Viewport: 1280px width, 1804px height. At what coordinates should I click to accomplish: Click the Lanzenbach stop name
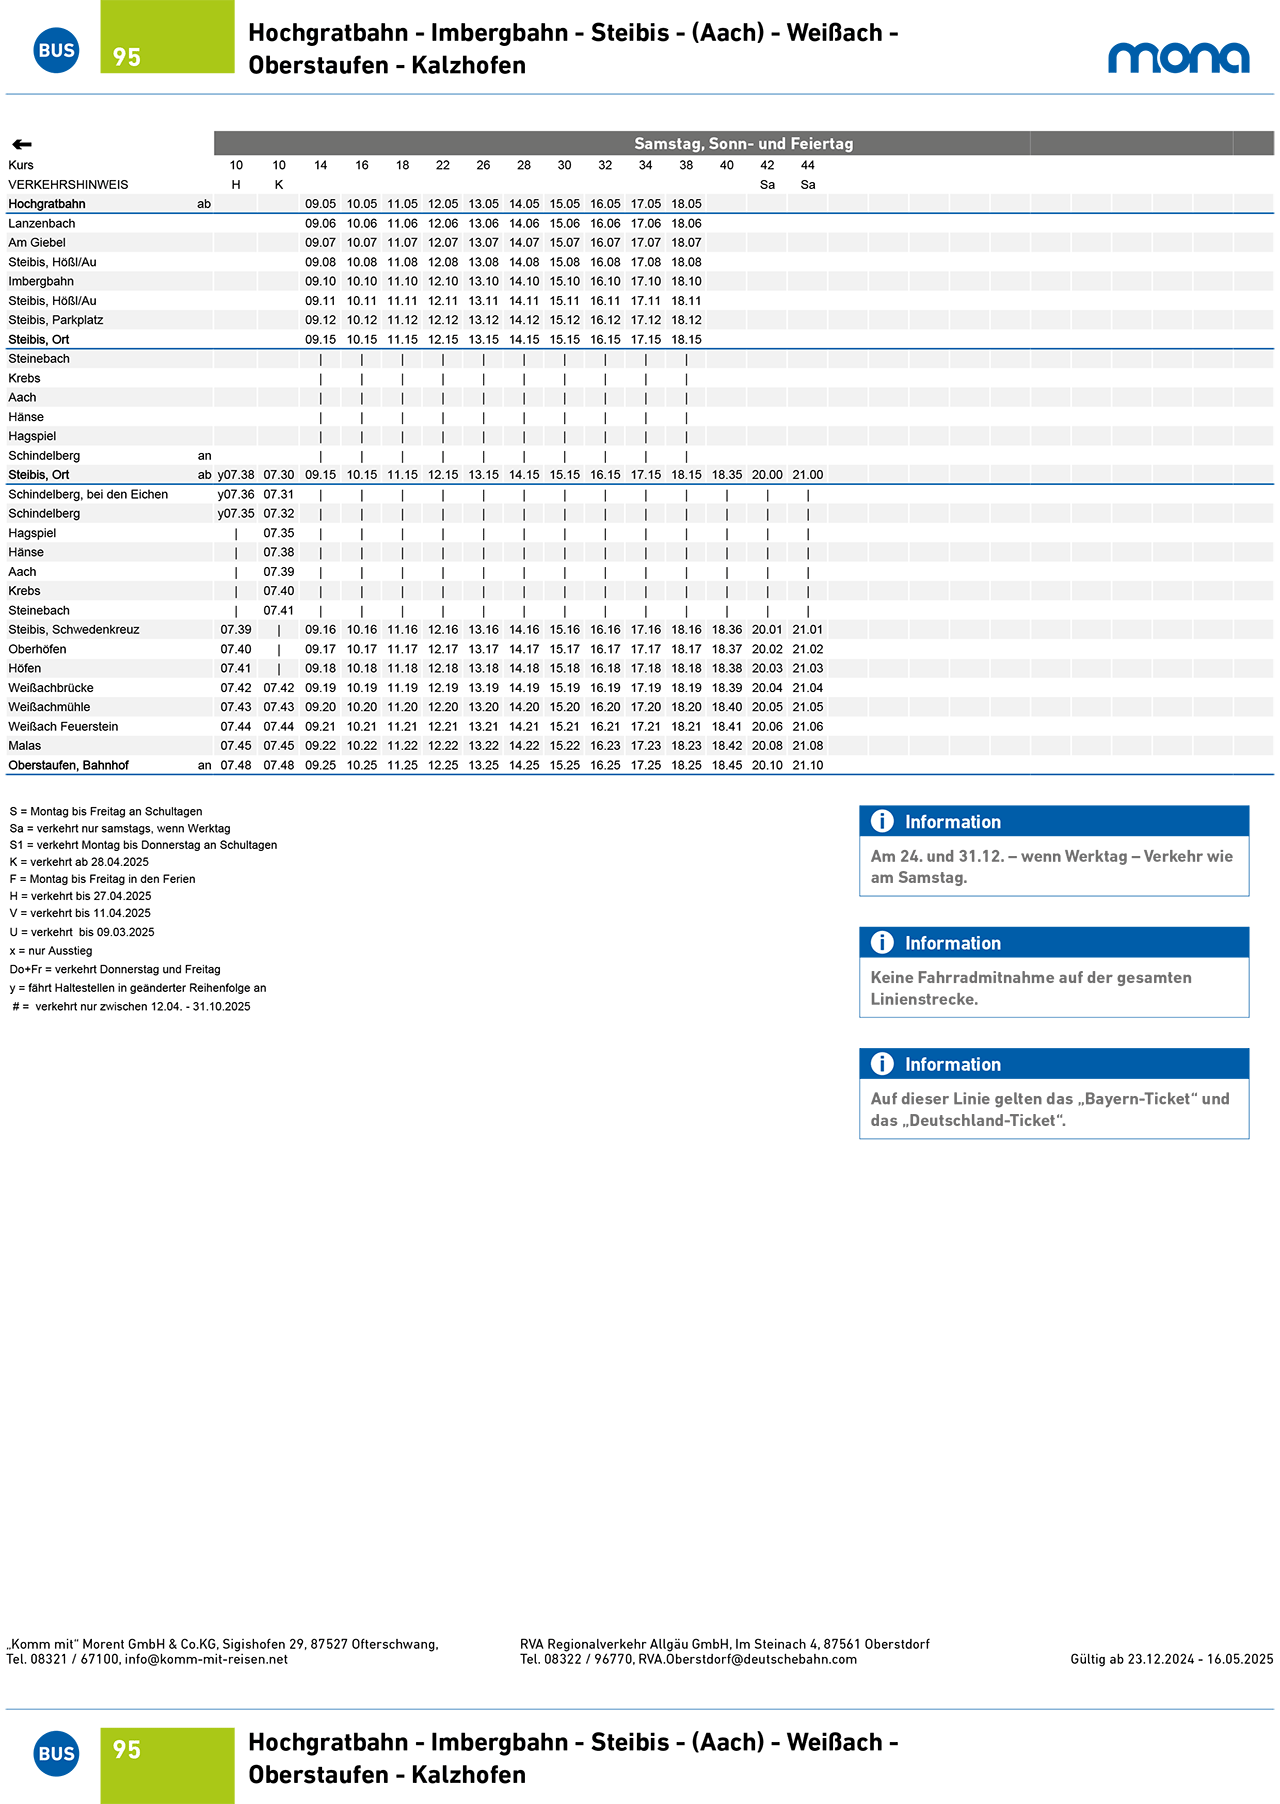click(42, 224)
